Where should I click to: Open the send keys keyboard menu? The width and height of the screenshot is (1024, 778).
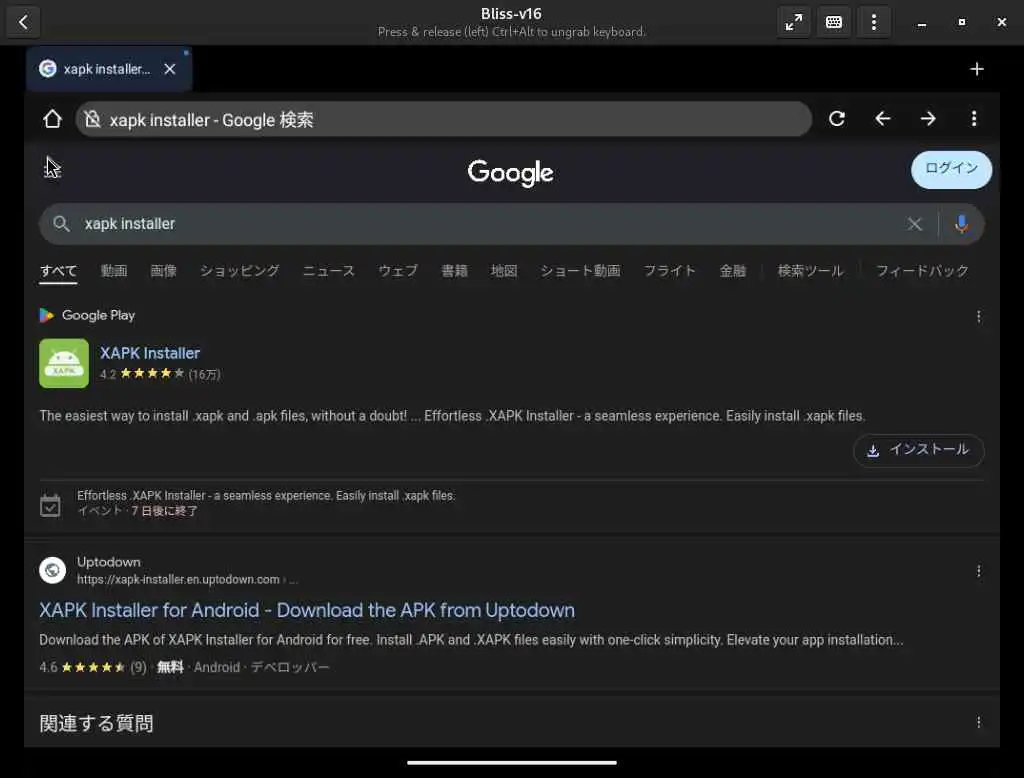coord(834,22)
